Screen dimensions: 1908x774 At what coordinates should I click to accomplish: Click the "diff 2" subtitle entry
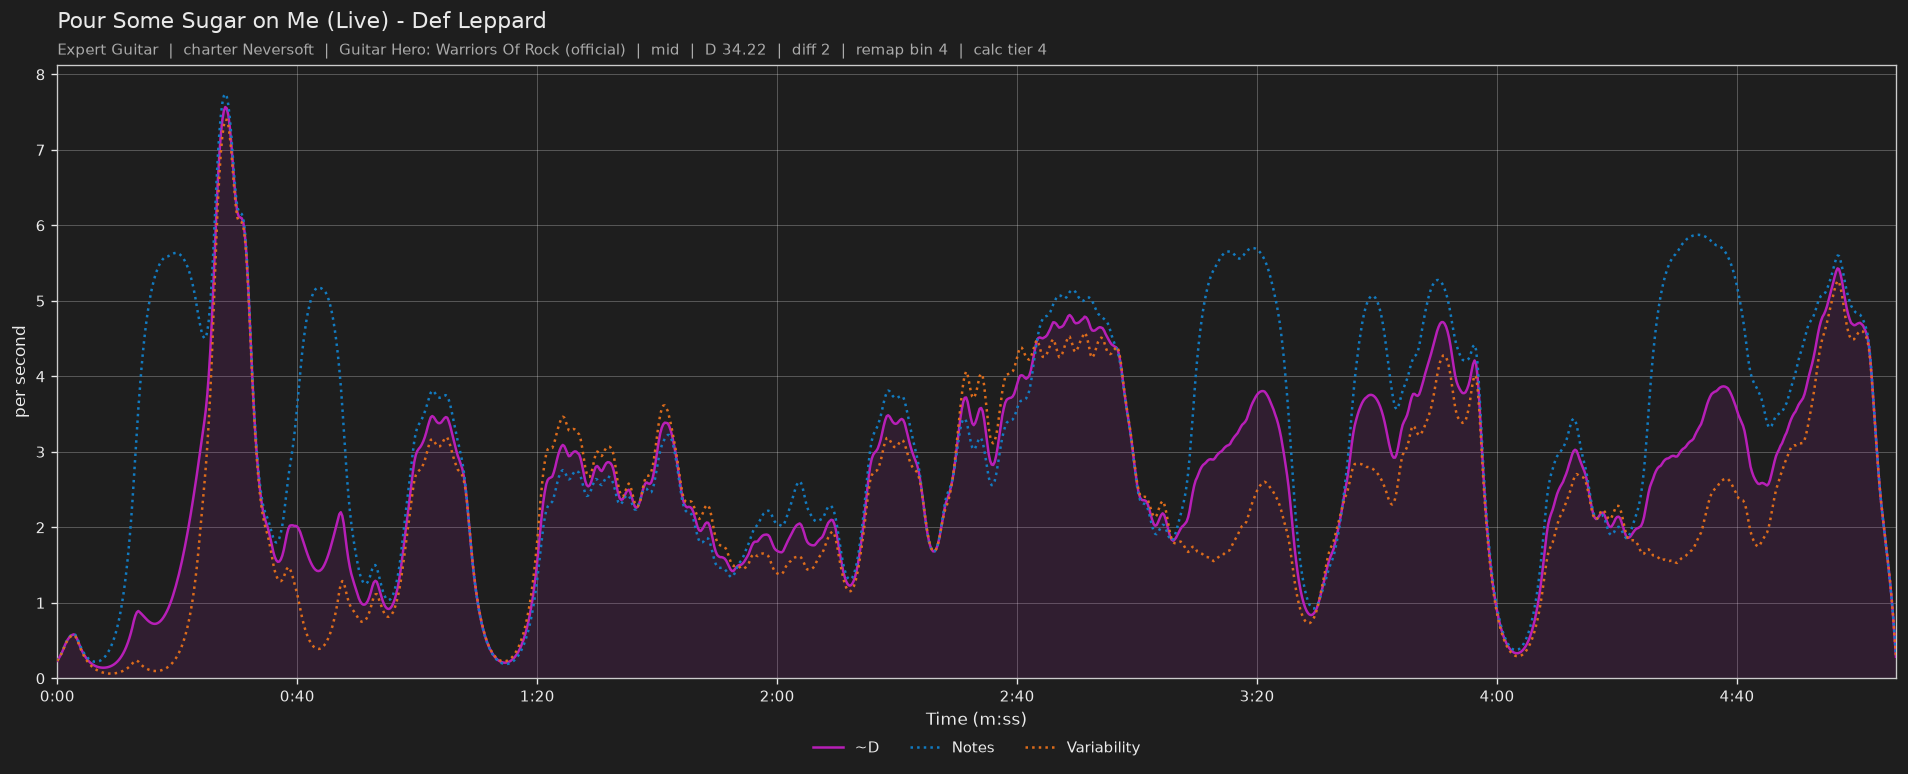coord(811,50)
